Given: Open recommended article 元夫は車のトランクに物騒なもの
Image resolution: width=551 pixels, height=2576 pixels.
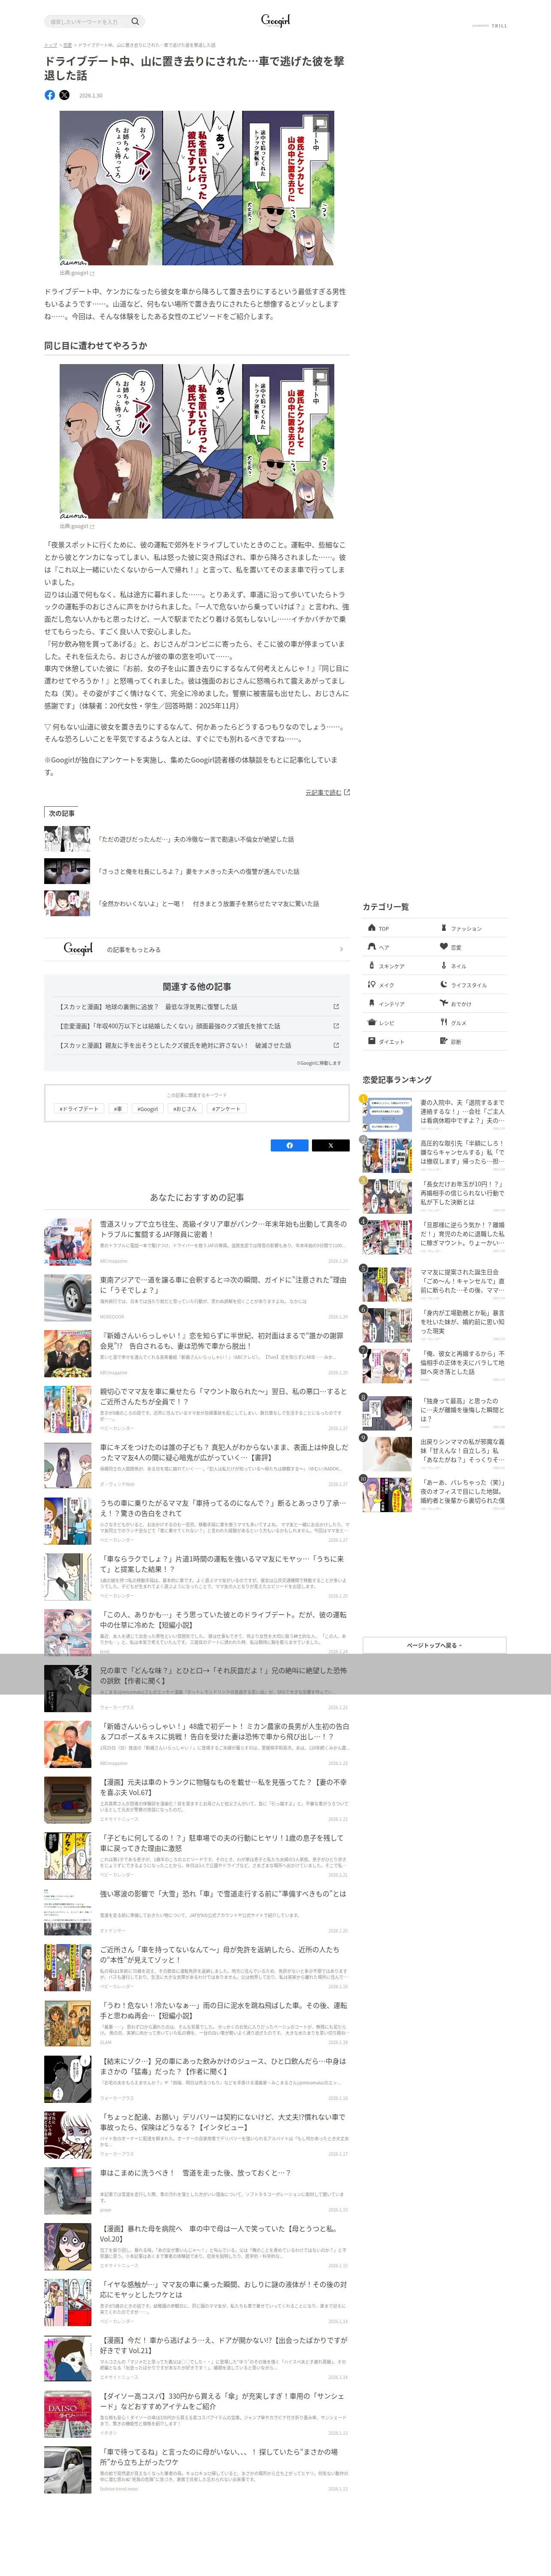Looking at the screenshot, I should click(196, 1801).
